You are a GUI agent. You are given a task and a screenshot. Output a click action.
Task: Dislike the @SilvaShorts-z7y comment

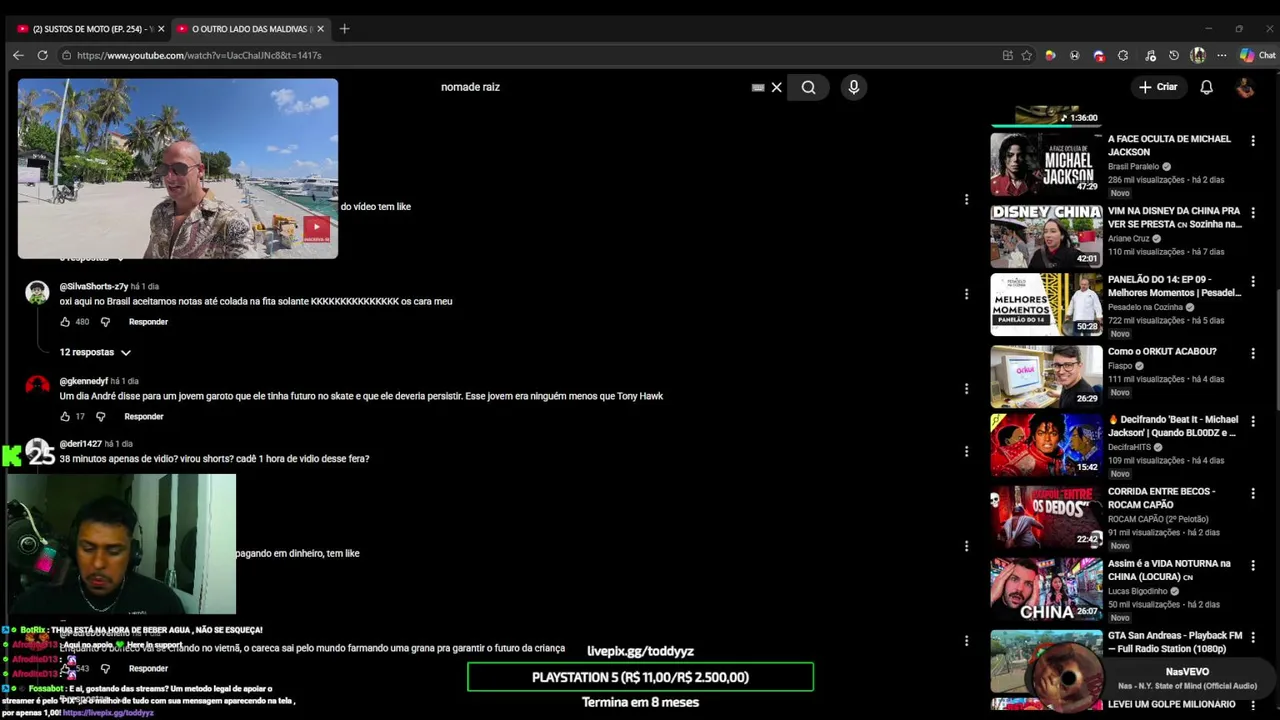click(105, 322)
